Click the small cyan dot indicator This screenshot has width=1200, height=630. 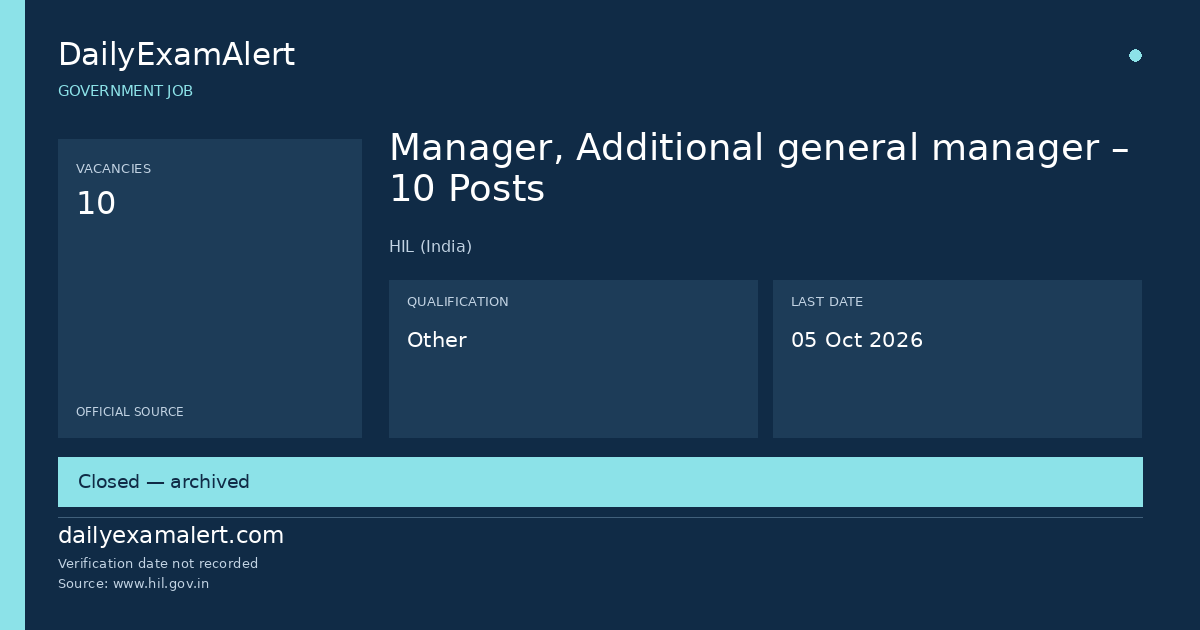pyautogui.click(x=1135, y=56)
